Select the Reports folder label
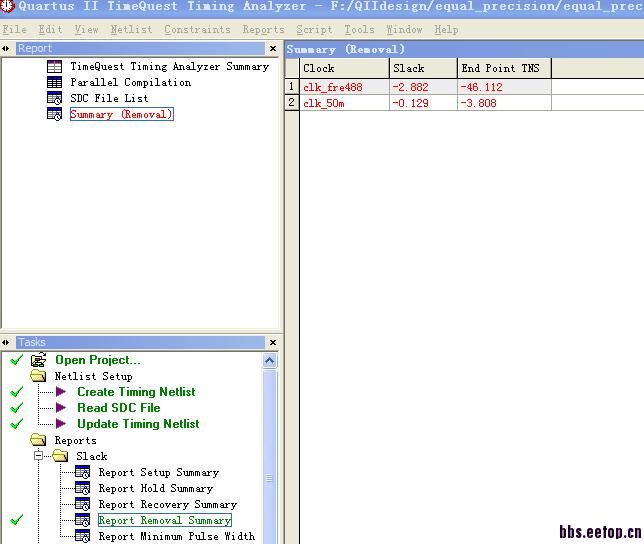The image size is (644, 544). click(76, 440)
